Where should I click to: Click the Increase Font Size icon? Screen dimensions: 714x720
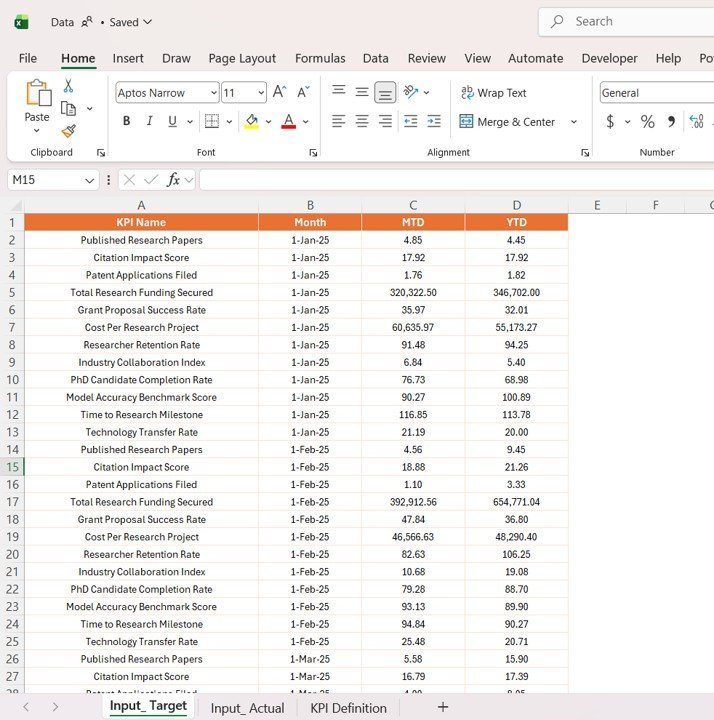pyautogui.click(x=280, y=92)
